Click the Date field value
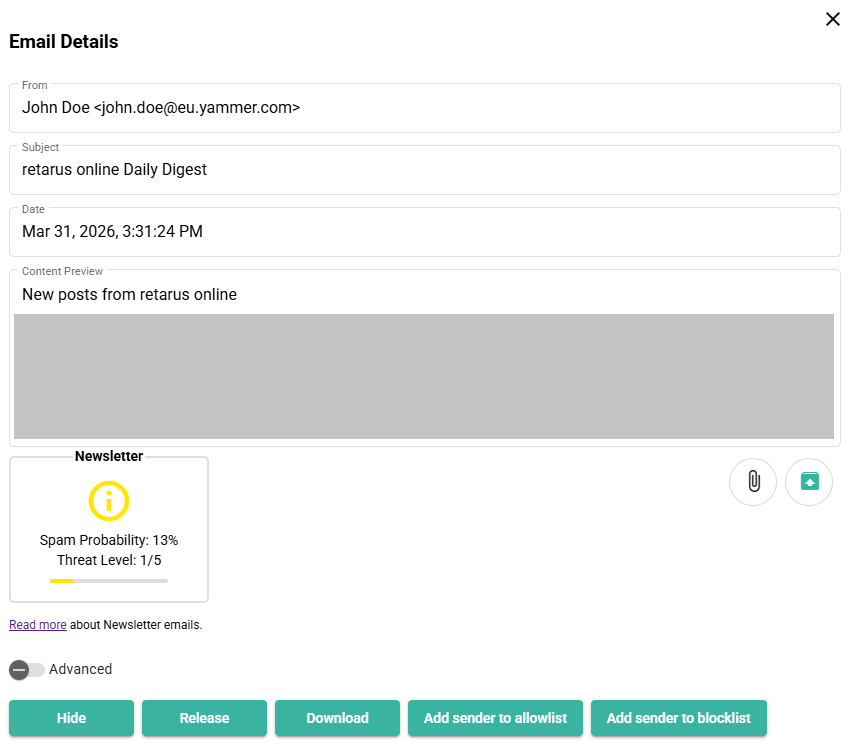This screenshot has width=848, height=747. pos(112,232)
